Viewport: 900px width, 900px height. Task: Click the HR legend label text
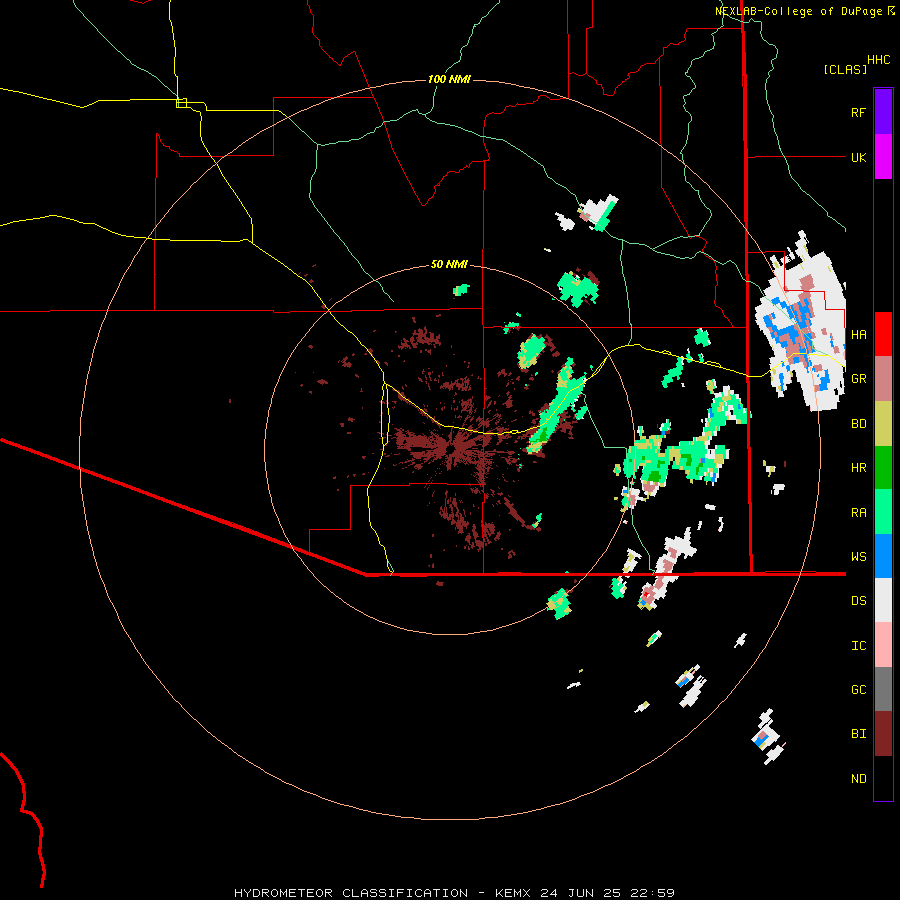click(x=859, y=468)
